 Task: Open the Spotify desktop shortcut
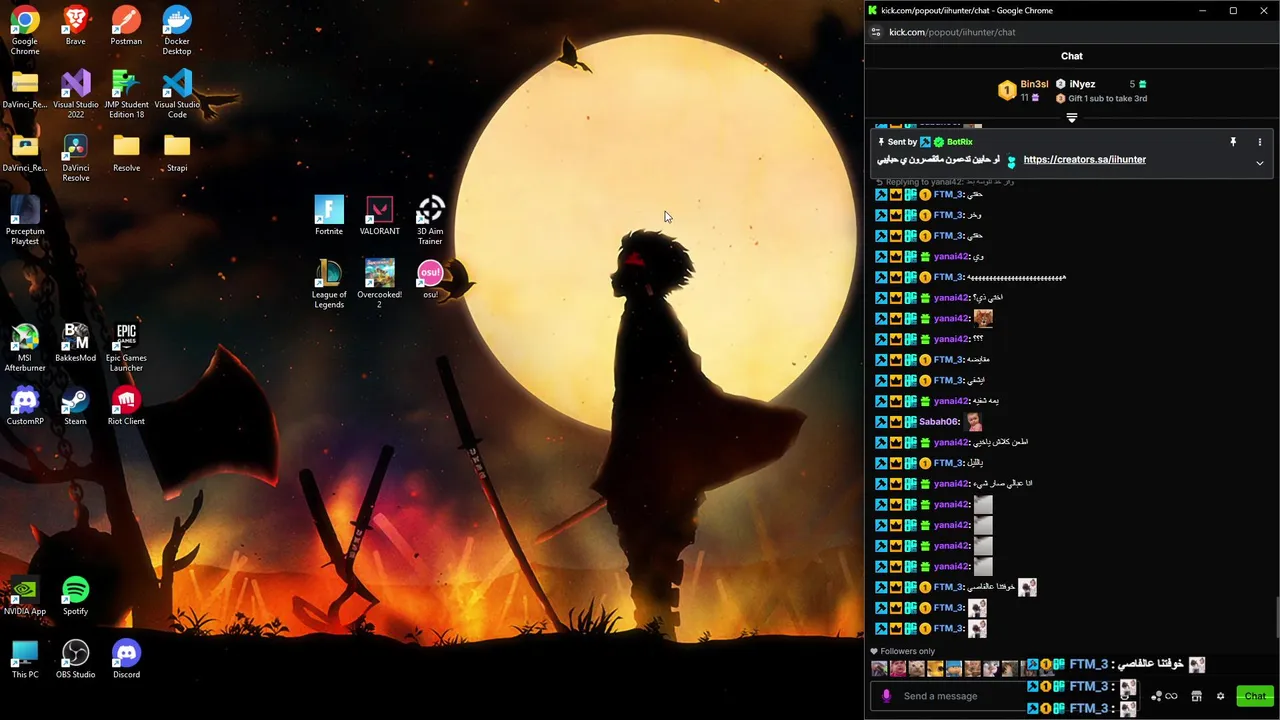[75, 595]
